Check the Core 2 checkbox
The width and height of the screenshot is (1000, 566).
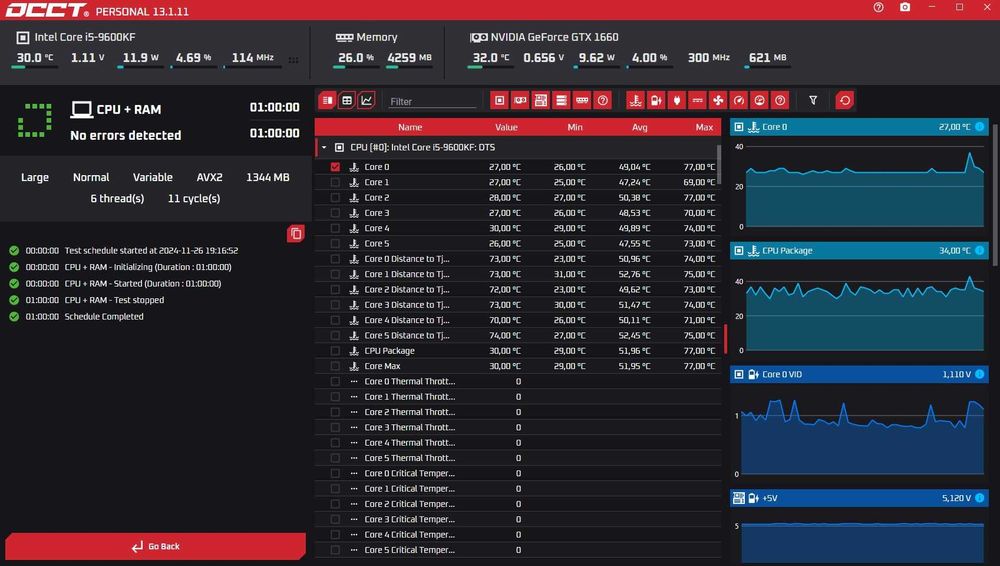335,197
